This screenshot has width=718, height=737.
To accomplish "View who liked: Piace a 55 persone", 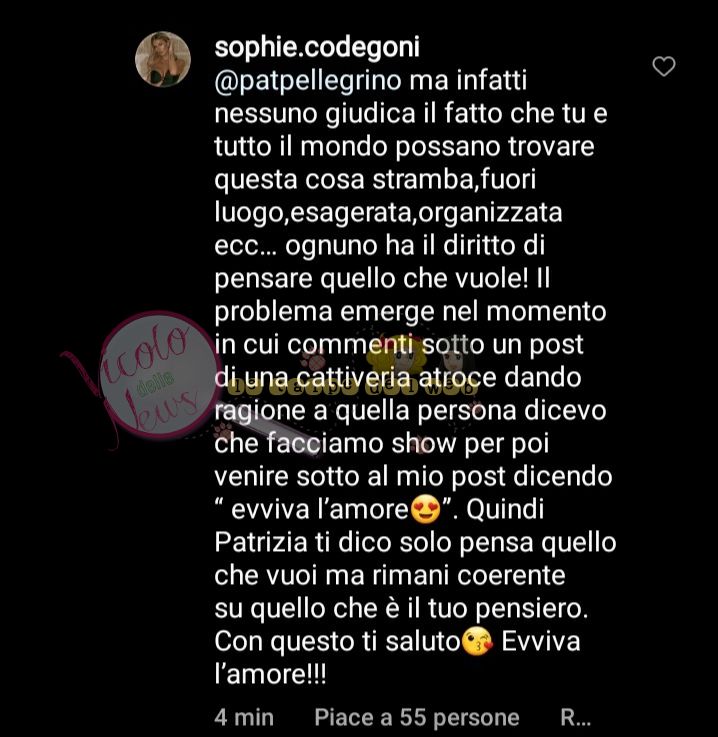I will (x=417, y=717).
